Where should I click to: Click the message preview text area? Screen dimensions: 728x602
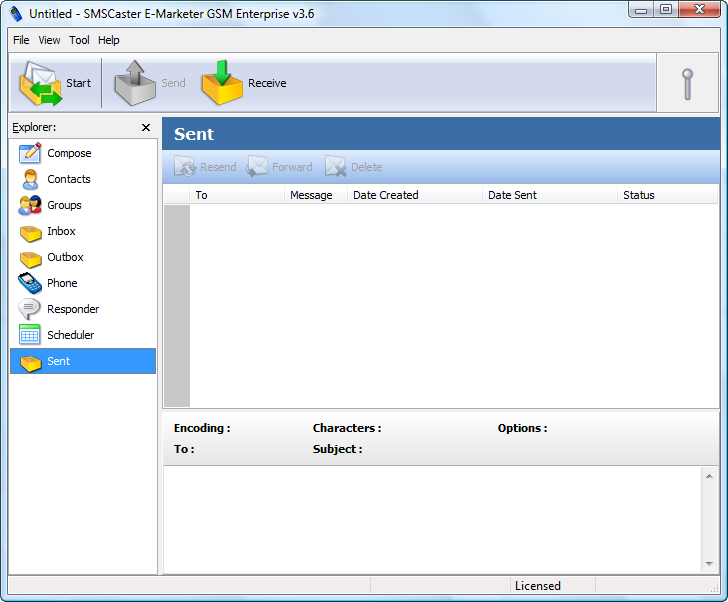coord(433,520)
